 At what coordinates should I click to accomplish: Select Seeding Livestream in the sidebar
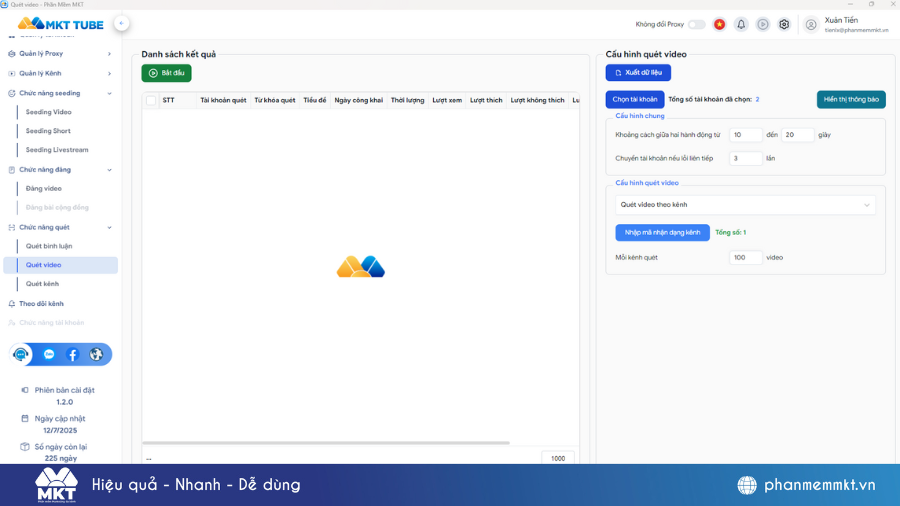57,150
